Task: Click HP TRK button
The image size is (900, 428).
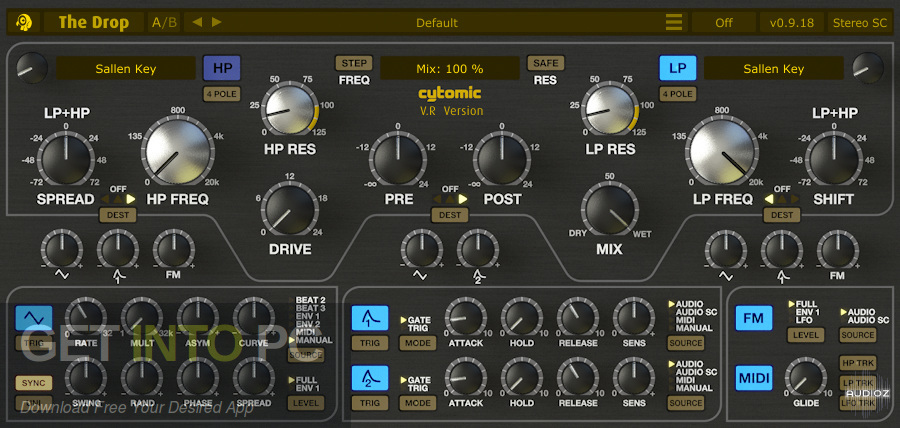Action: 858,362
